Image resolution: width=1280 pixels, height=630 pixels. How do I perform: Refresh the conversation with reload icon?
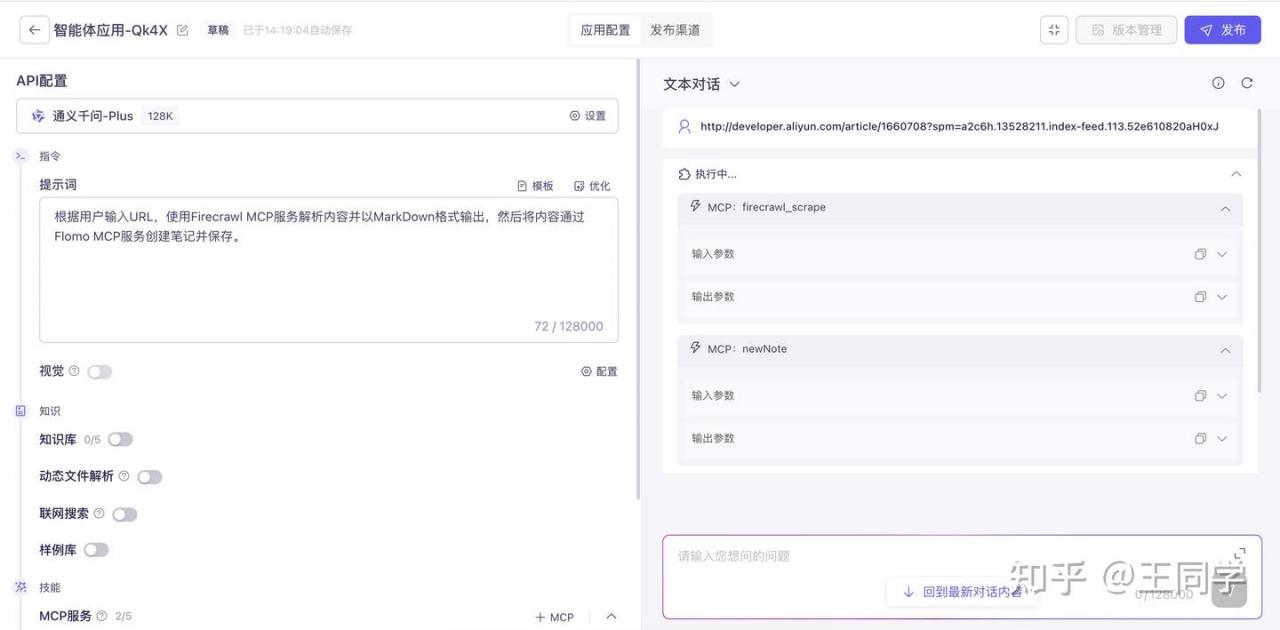pyautogui.click(x=1247, y=83)
